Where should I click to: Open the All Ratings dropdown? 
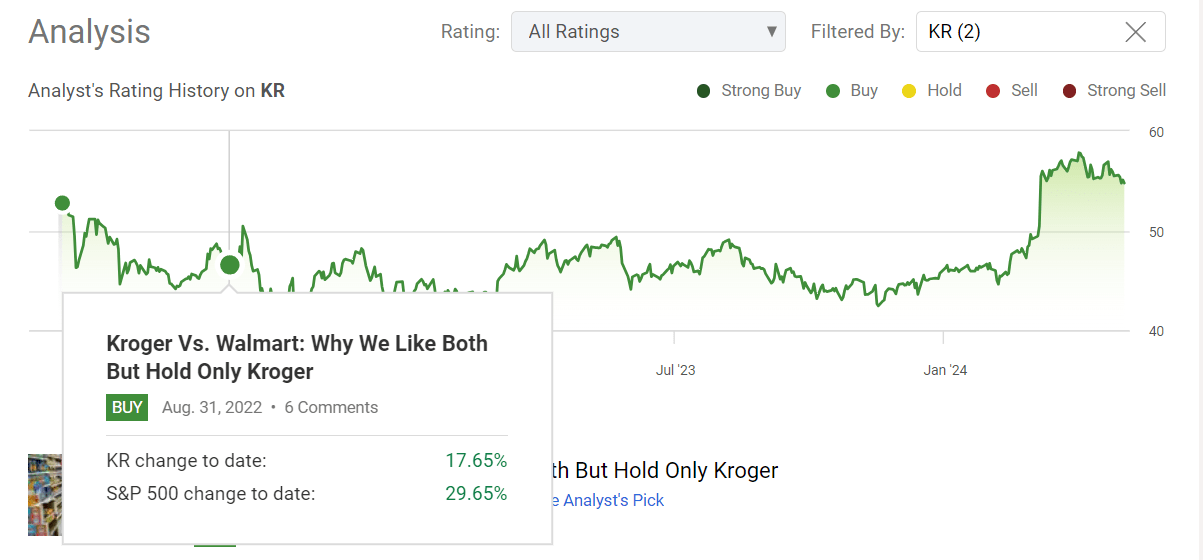648,32
